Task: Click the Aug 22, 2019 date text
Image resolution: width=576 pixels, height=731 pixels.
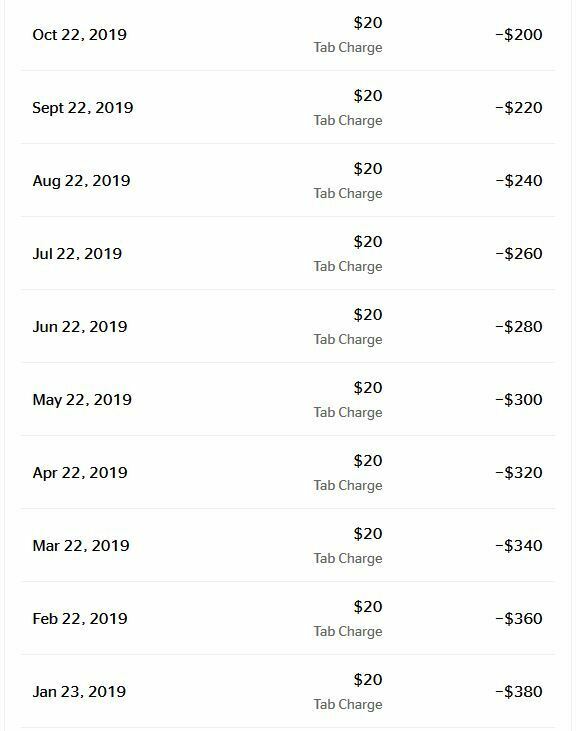Action: click(82, 181)
